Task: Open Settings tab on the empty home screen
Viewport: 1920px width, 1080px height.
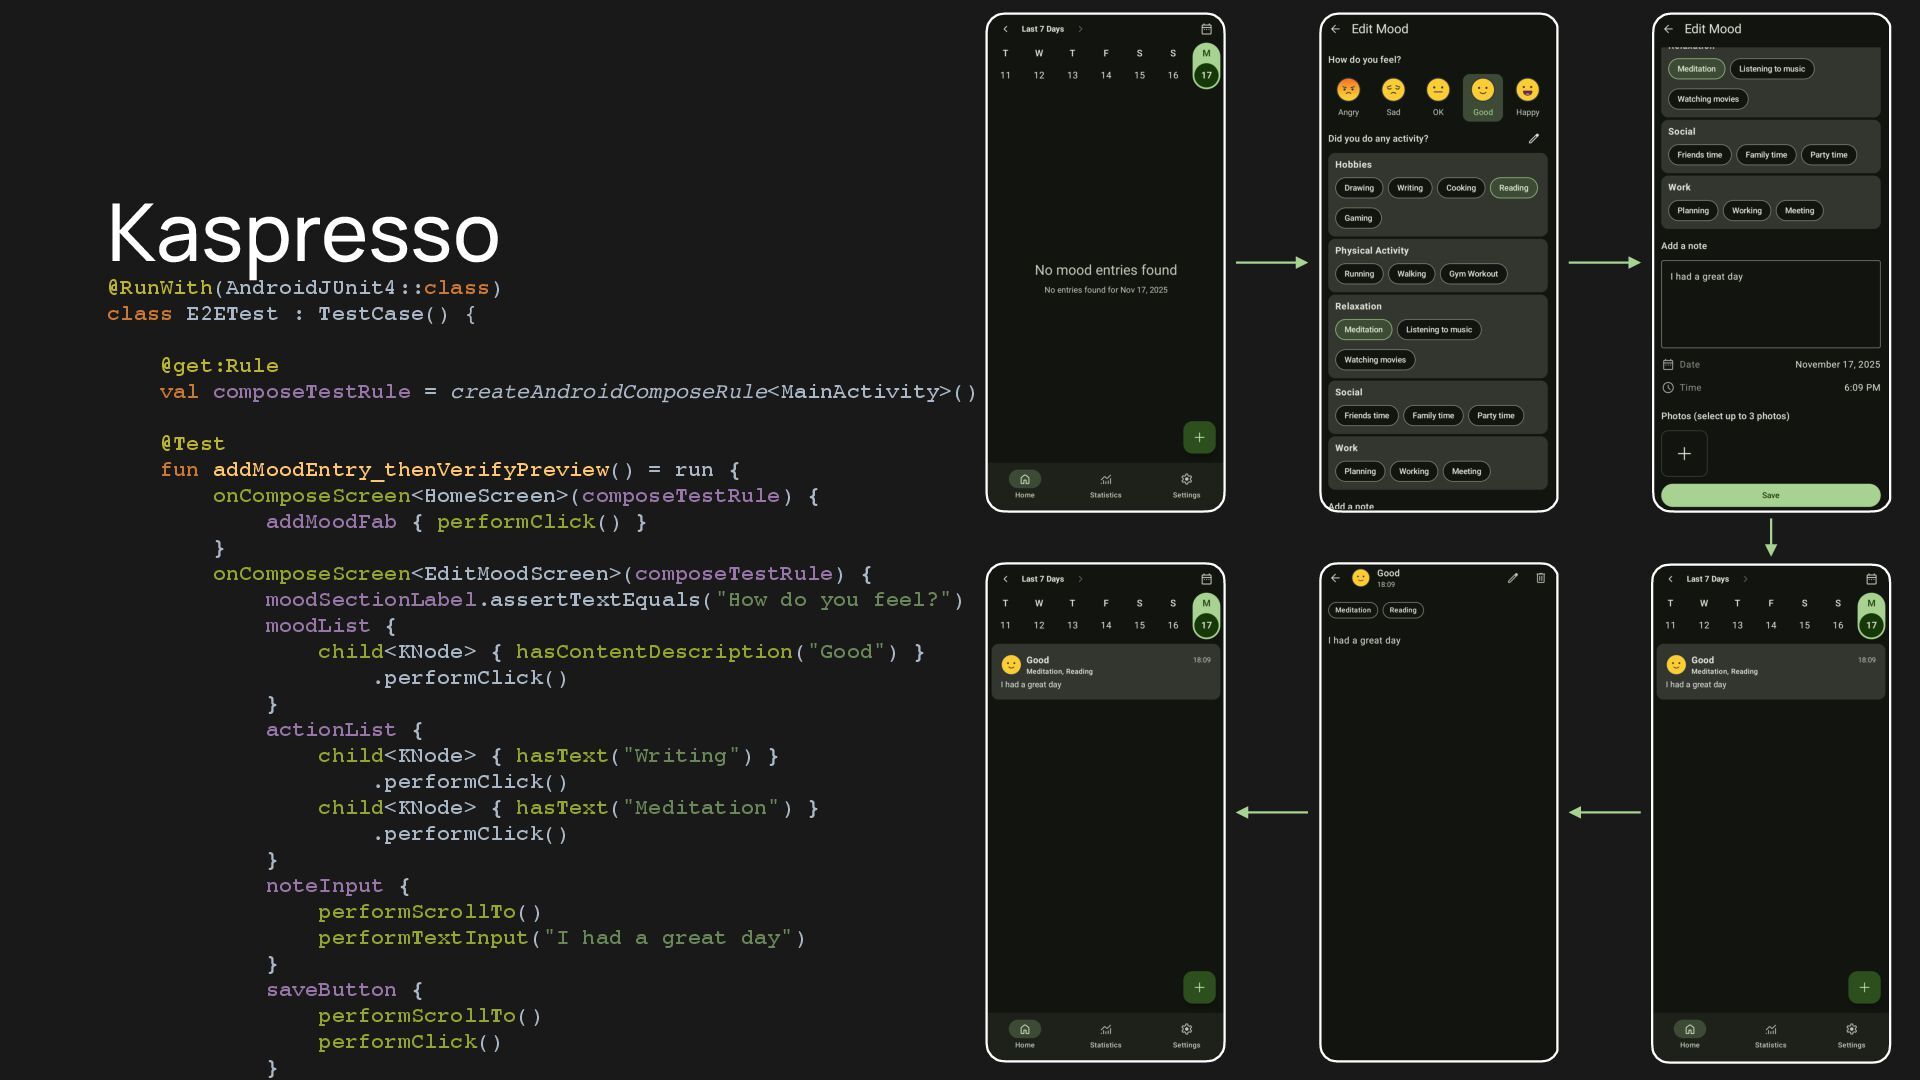Action: pyautogui.click(x=1186, y=484)
